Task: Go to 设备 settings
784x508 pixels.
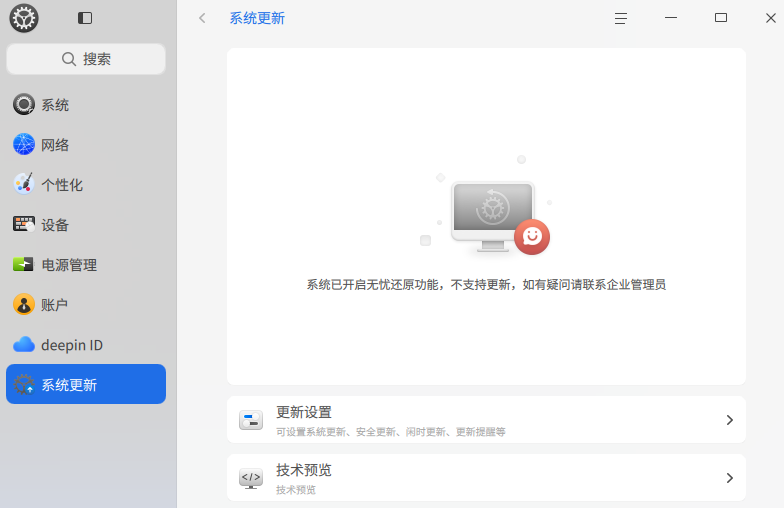Action: [x=86, y=224]
